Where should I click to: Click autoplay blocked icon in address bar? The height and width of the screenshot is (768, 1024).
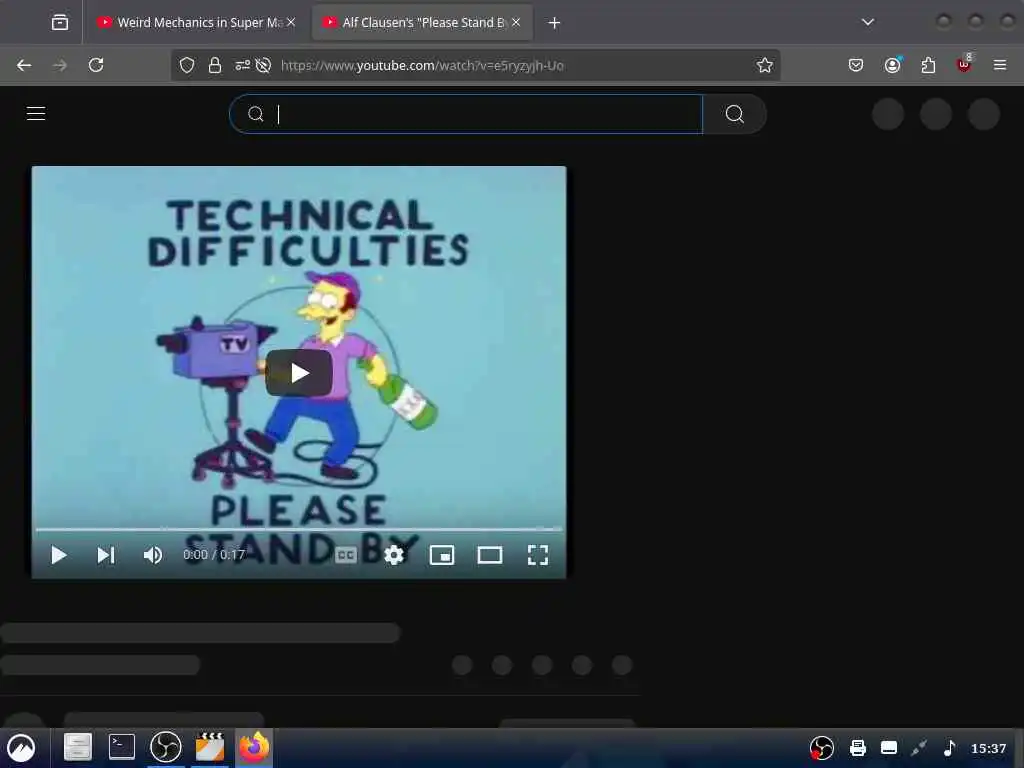tap(263, 65)
